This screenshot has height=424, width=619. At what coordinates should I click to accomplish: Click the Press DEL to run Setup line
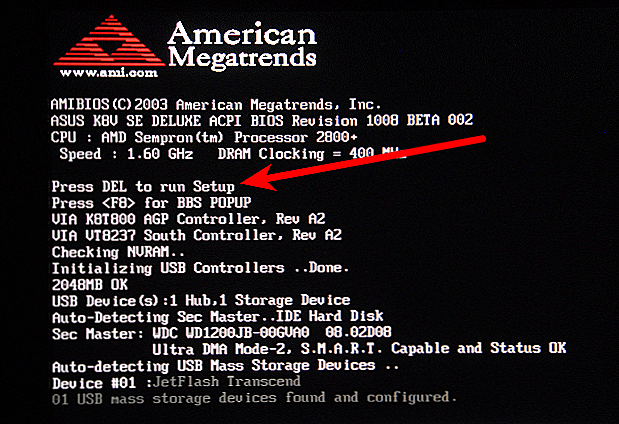(143, 186)
